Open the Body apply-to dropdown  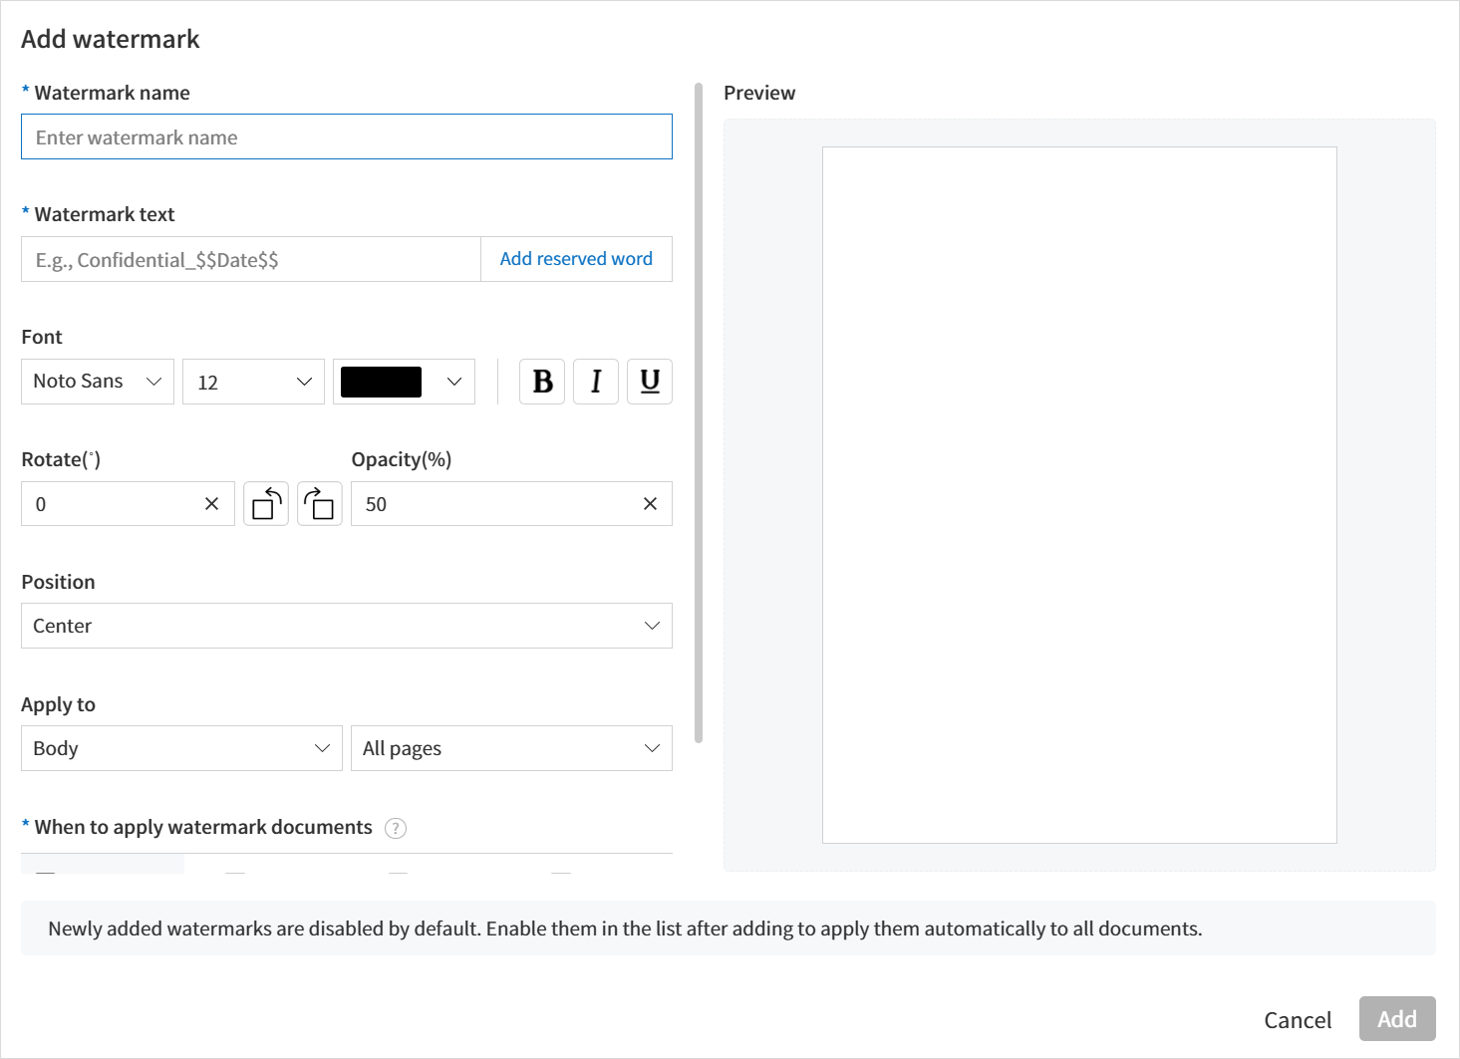(181, 748)
